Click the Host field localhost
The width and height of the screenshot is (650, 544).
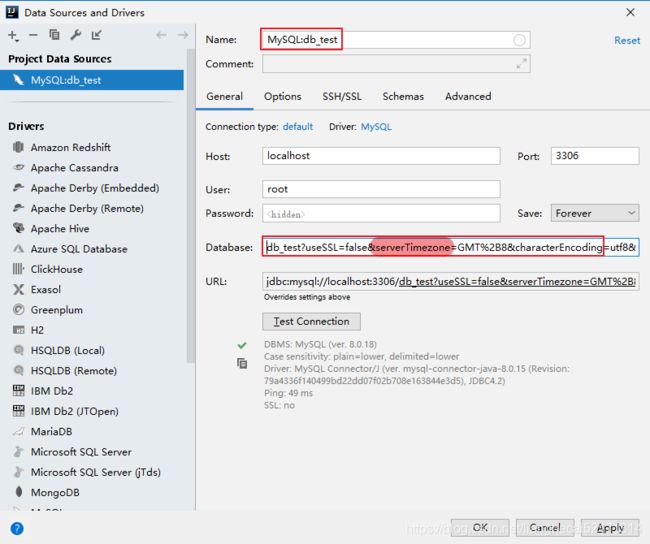click(x=381, y=156)
